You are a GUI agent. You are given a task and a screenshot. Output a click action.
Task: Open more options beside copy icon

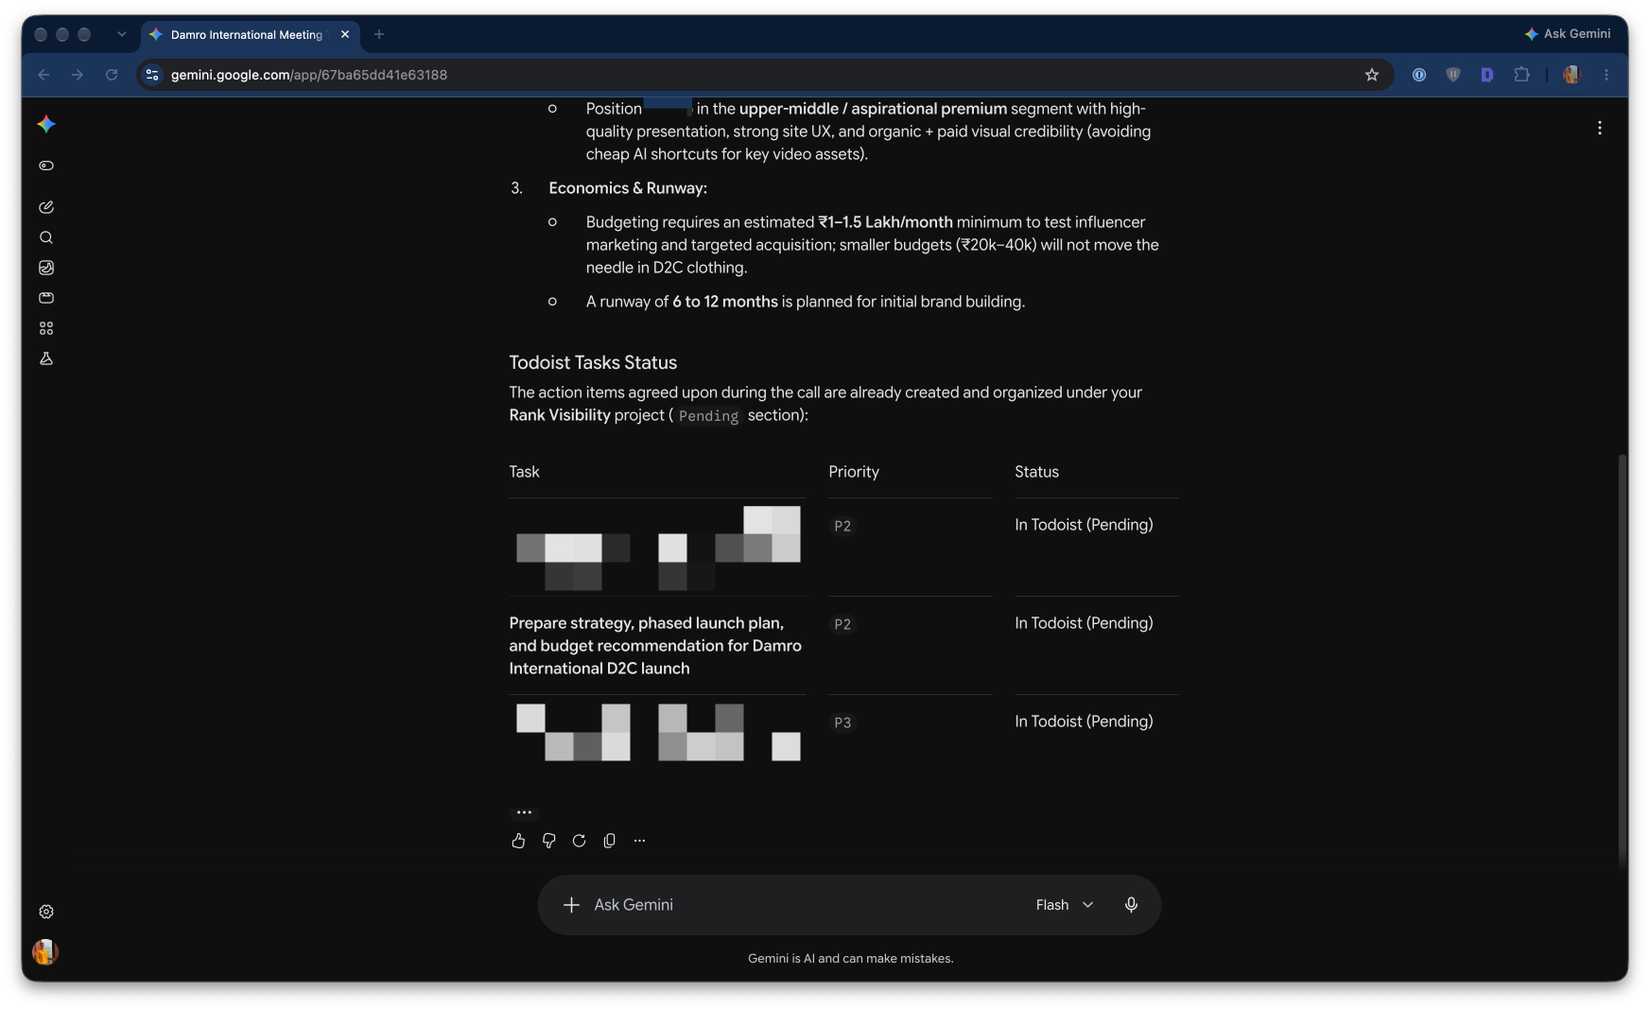(640, 841)
